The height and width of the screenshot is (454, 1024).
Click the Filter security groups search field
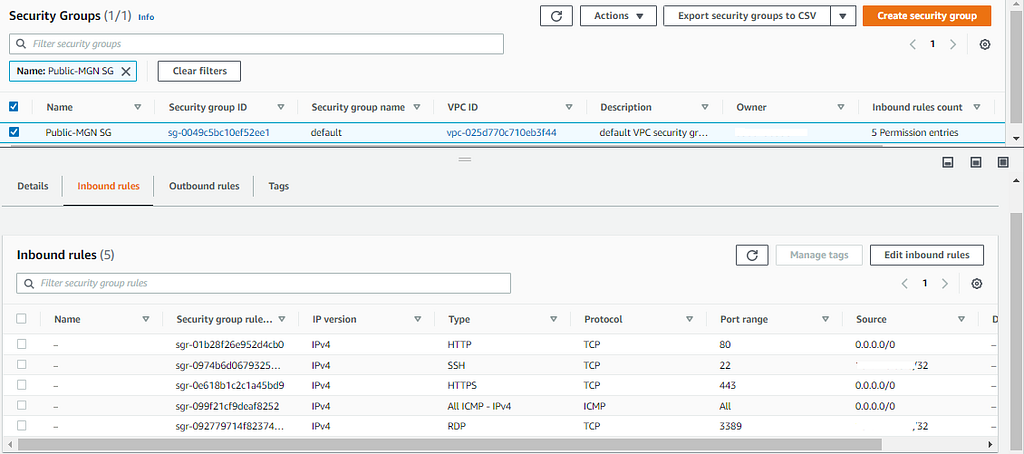(257, 44)
